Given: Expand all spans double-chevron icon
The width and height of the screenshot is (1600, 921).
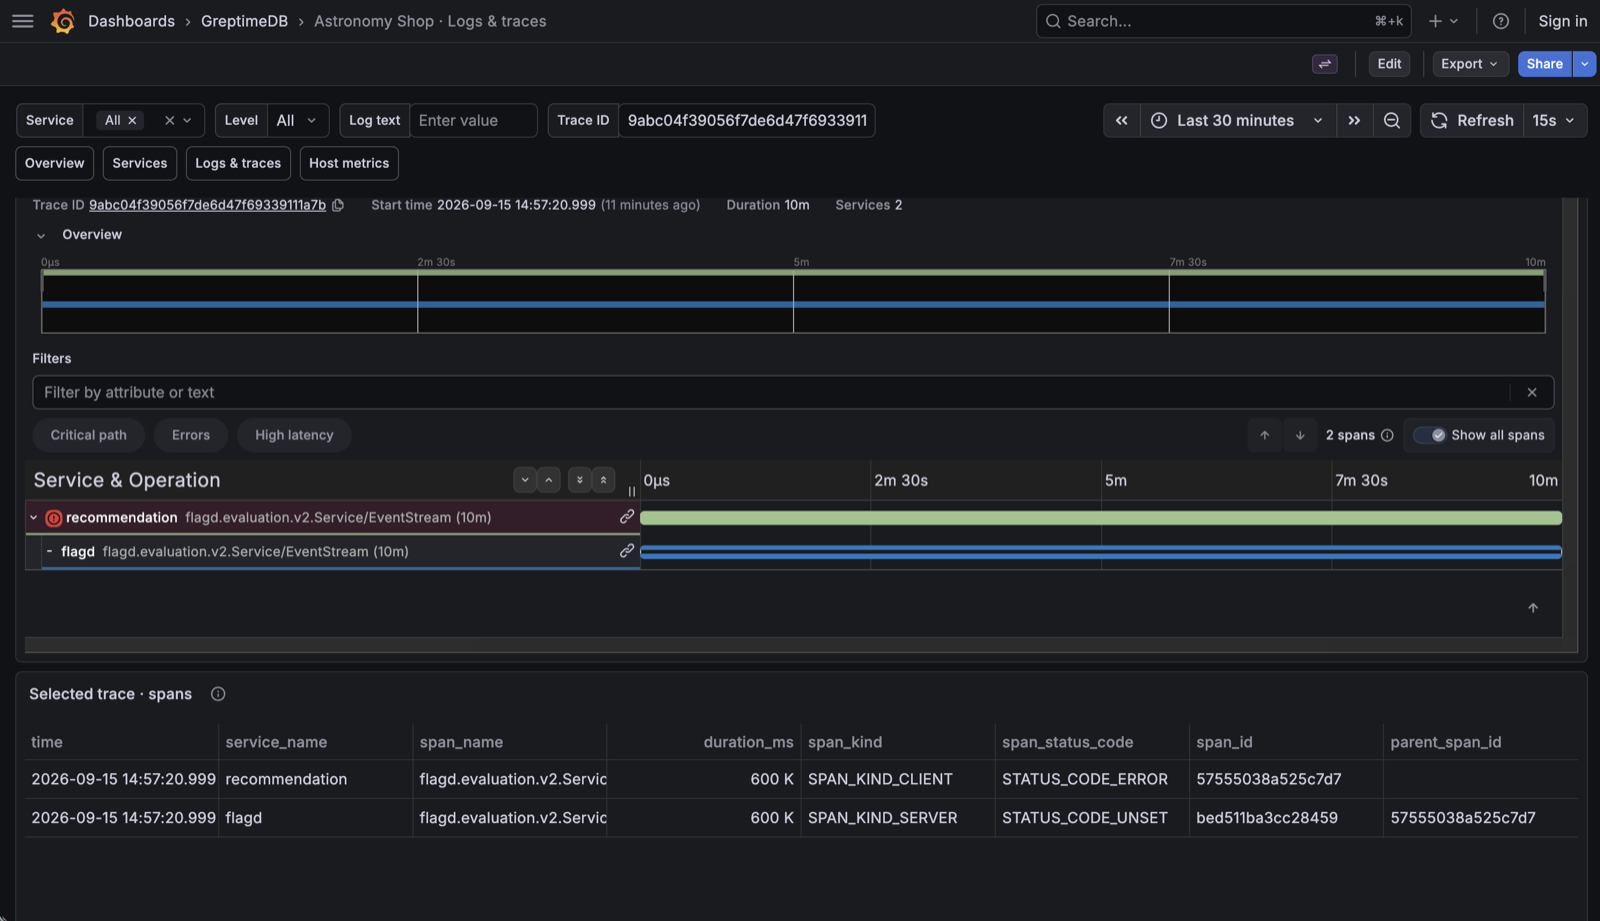Looking at the screenshot, I should coord(579,480).
